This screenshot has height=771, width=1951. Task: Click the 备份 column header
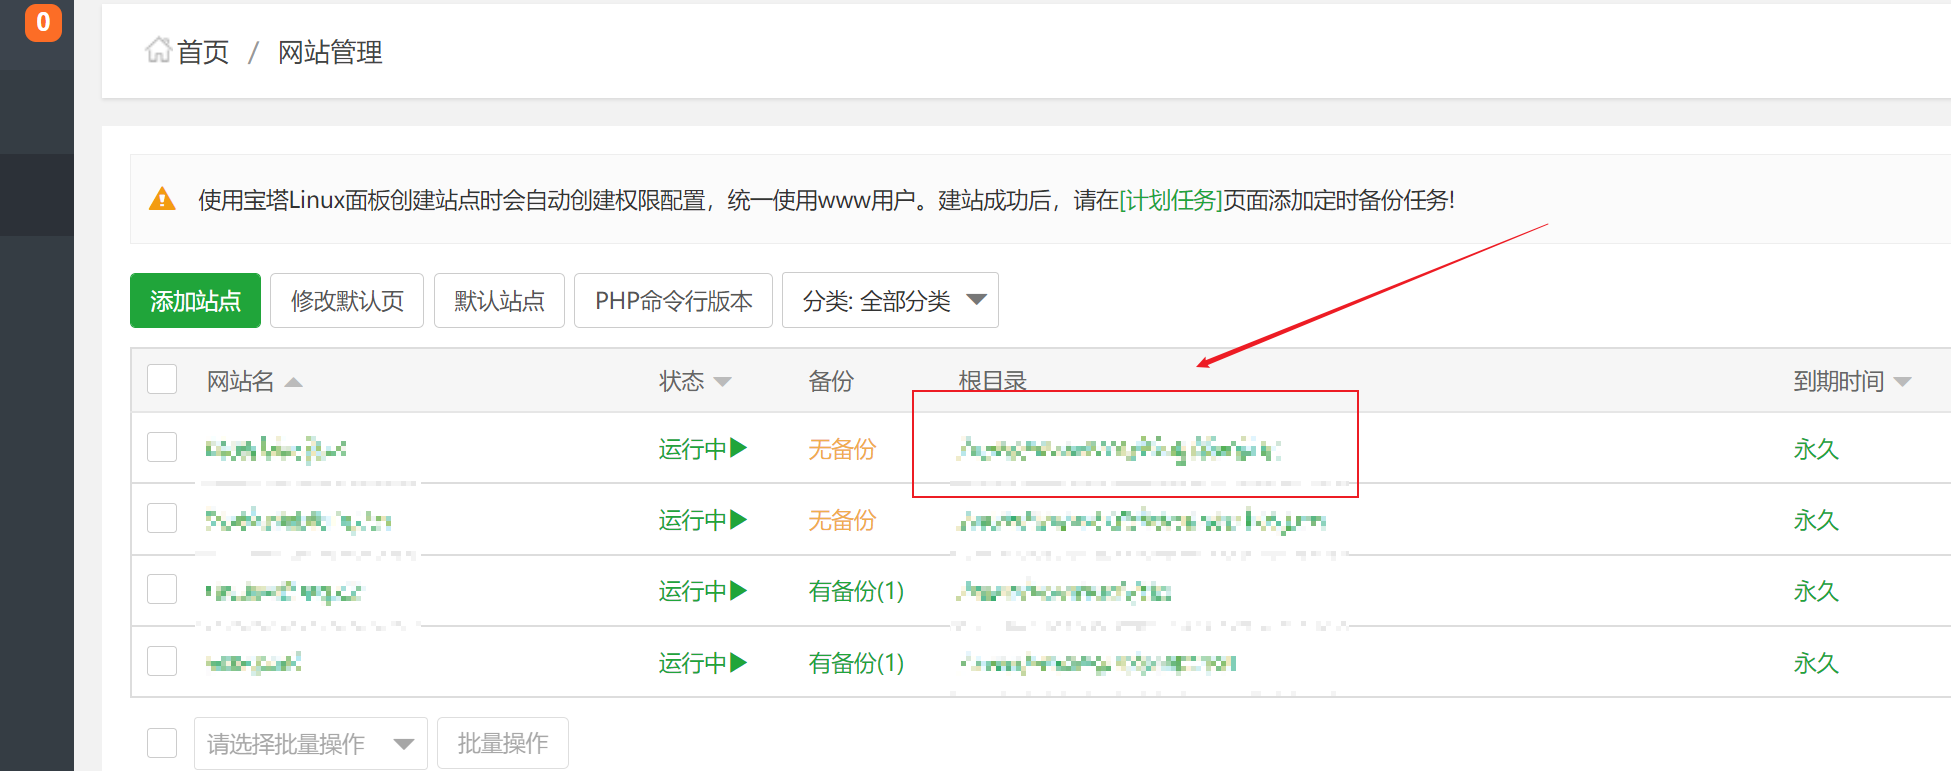[x=831, y=381]
